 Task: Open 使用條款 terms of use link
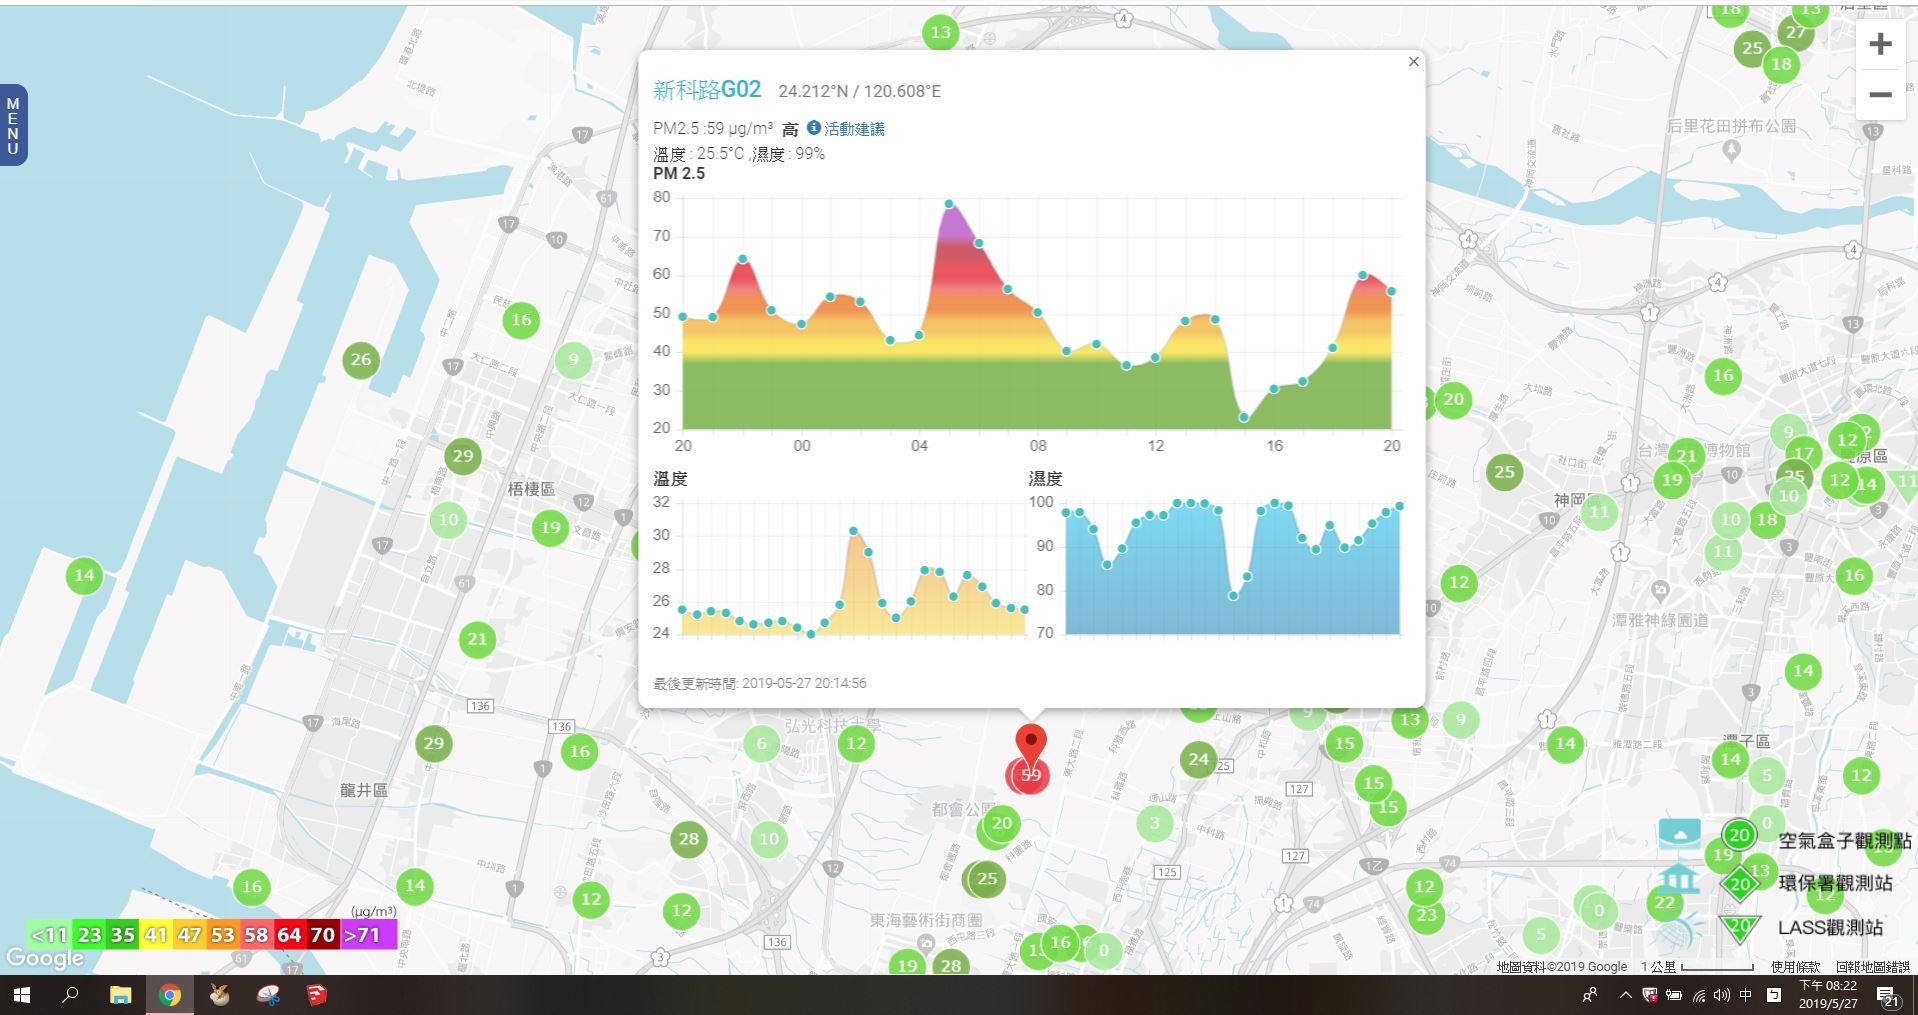pyautogui.click(x=1795, y=967)
